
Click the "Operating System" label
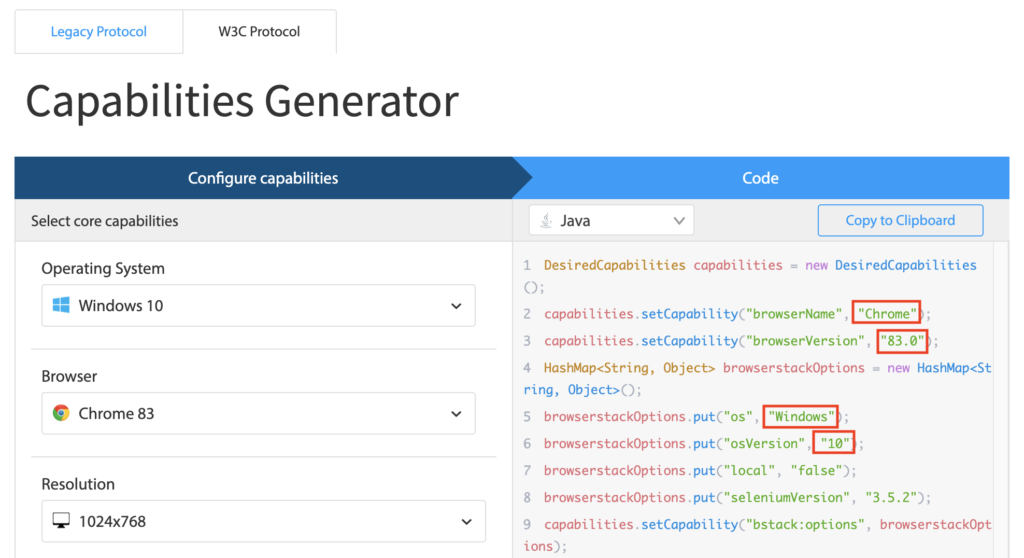(x=103, y=269)
